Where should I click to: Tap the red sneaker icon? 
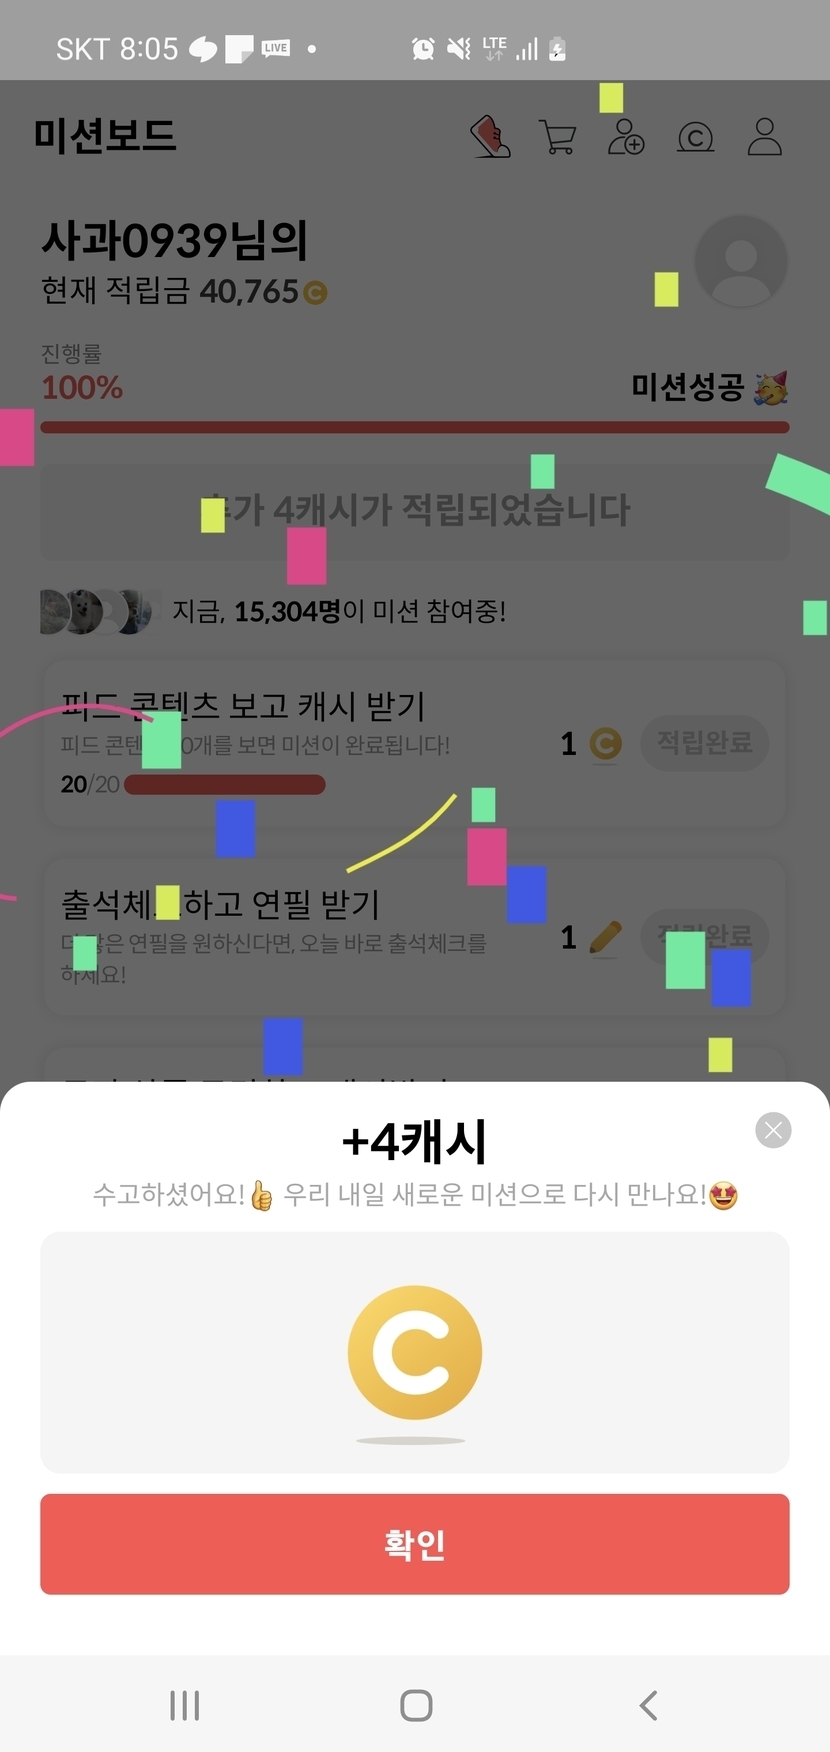[491, 137]
